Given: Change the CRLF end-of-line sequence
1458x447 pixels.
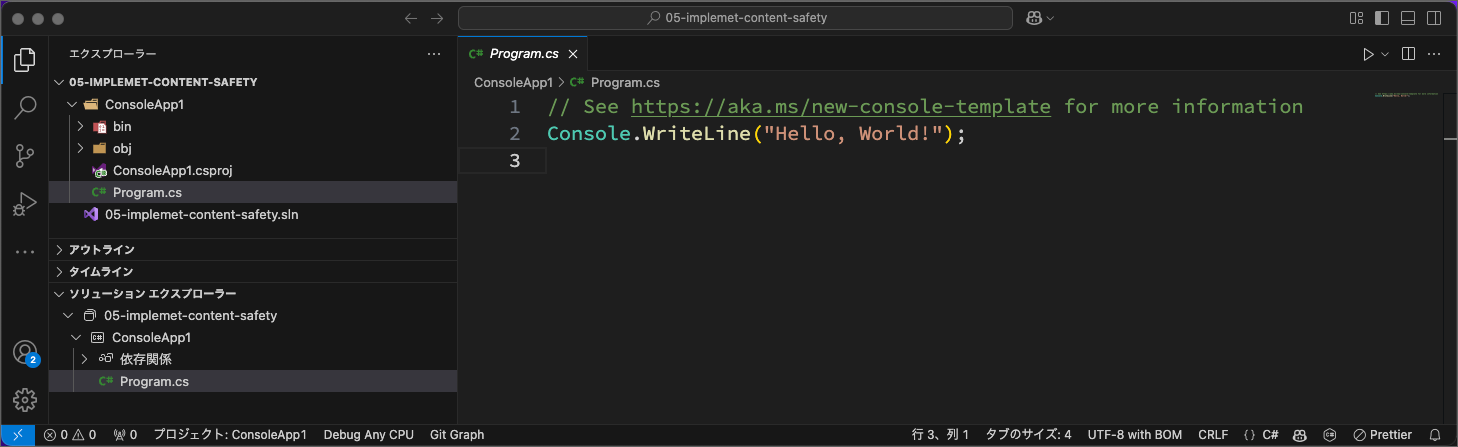Looking at the screenshot, I should pos(1213,435).
